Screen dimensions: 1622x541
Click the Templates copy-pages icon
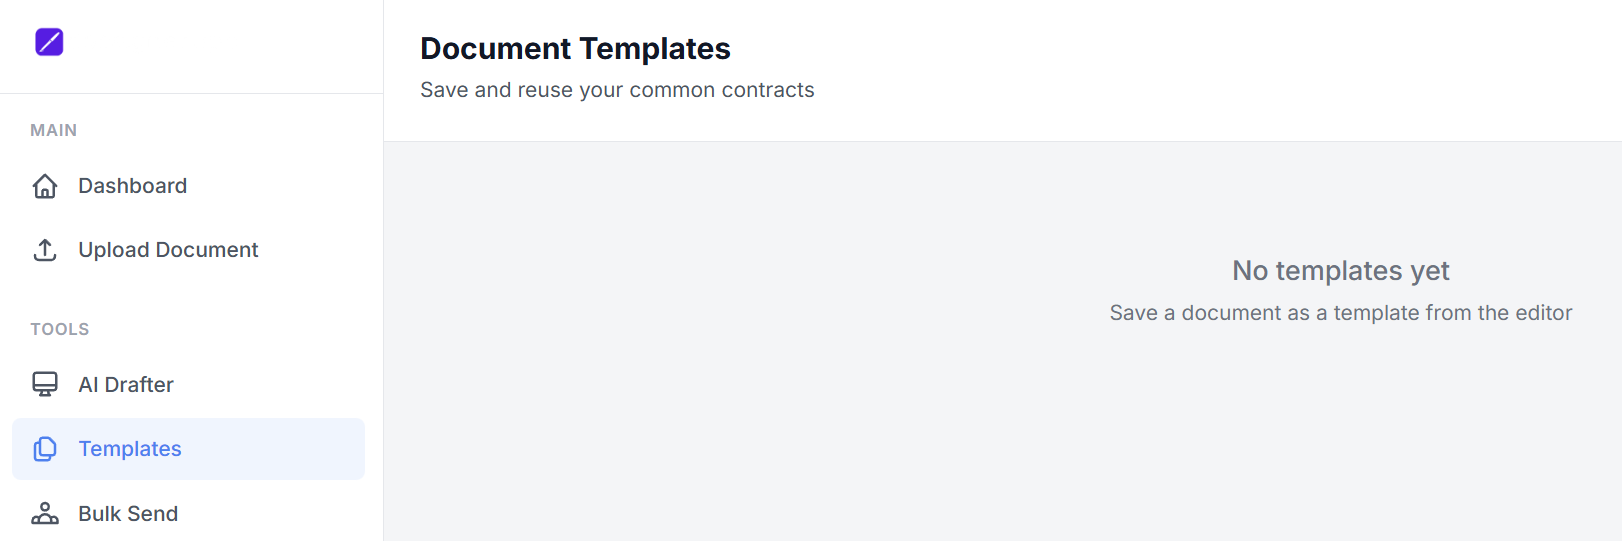point(45,449)
